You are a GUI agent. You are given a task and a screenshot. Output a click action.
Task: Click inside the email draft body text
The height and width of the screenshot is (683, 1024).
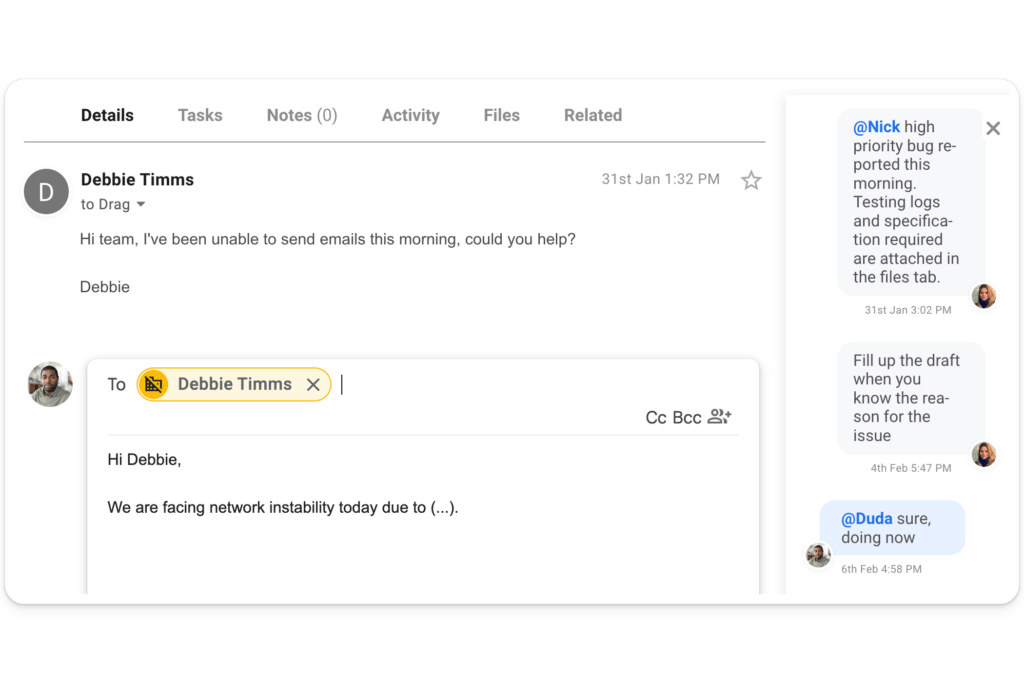pyautogui.click(x=280, y=507)
